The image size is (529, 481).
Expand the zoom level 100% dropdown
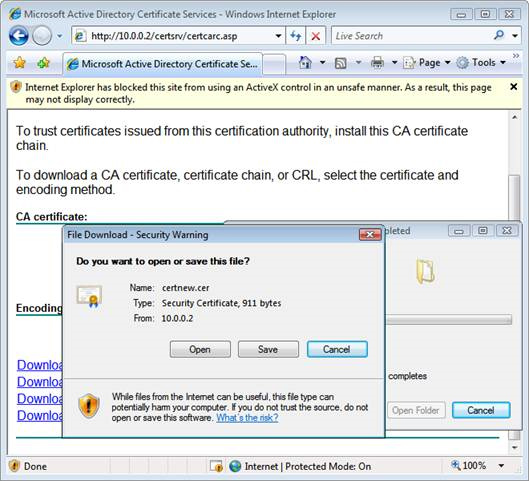(501, 466)
